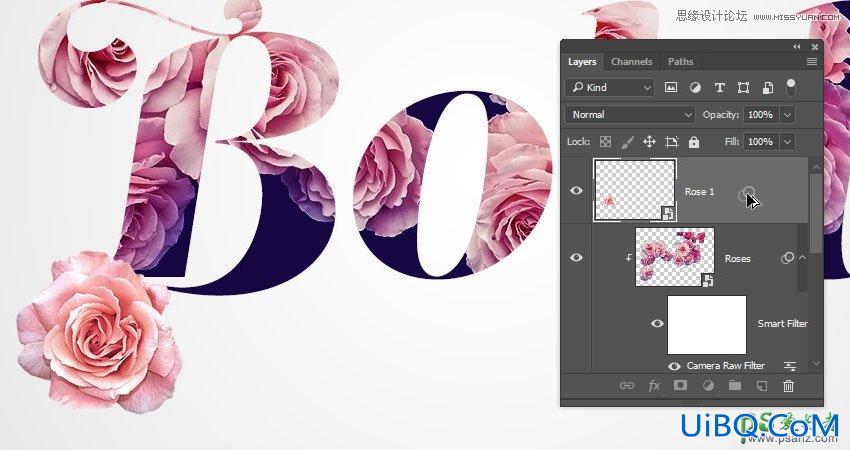The width and height of the screenshot is (850, 450).
Task: Add a layer style with fx button
Action: 654,385
